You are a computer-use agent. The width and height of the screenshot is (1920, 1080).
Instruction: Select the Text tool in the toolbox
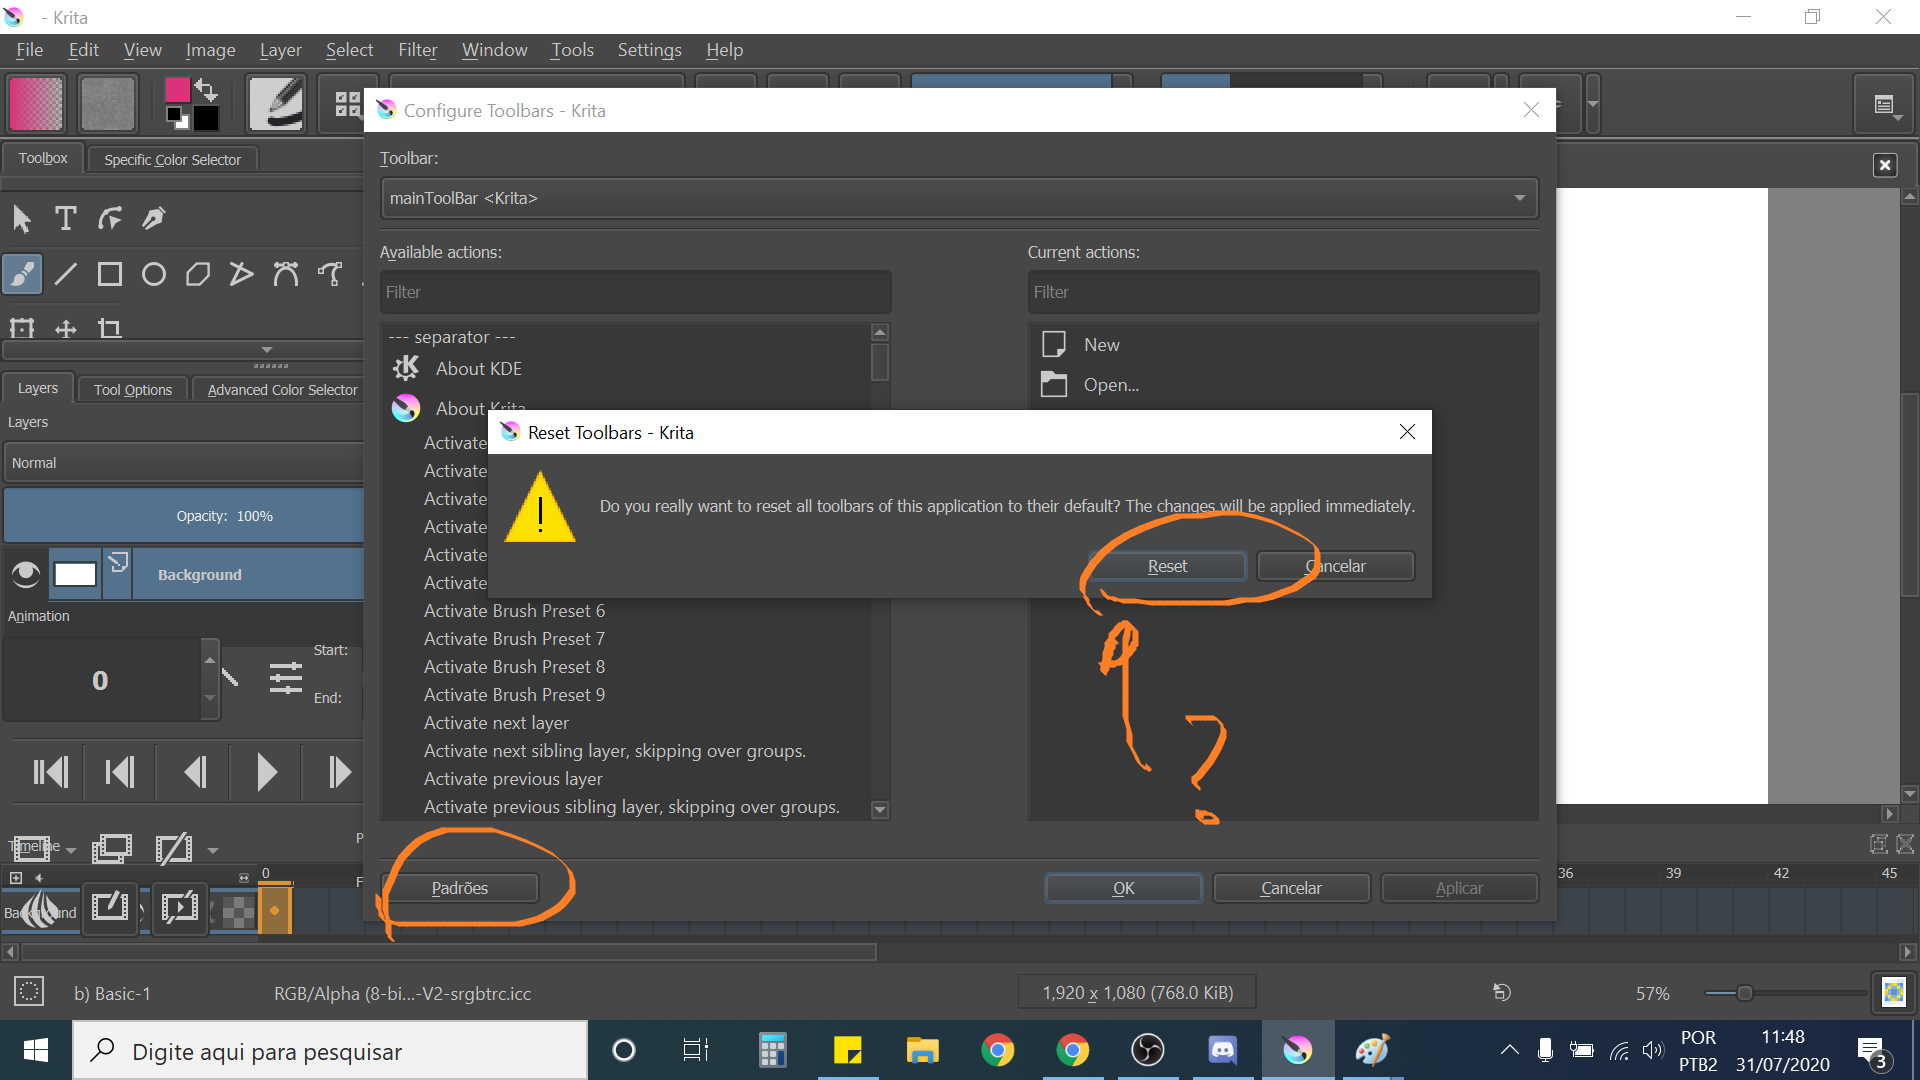point(66,218)
